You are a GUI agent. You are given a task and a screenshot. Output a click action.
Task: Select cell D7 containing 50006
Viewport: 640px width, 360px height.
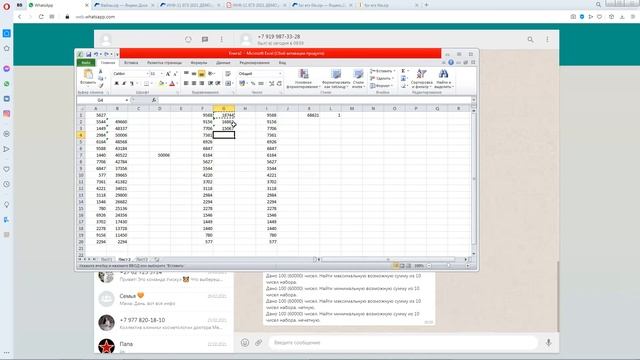tap(160, 155)
